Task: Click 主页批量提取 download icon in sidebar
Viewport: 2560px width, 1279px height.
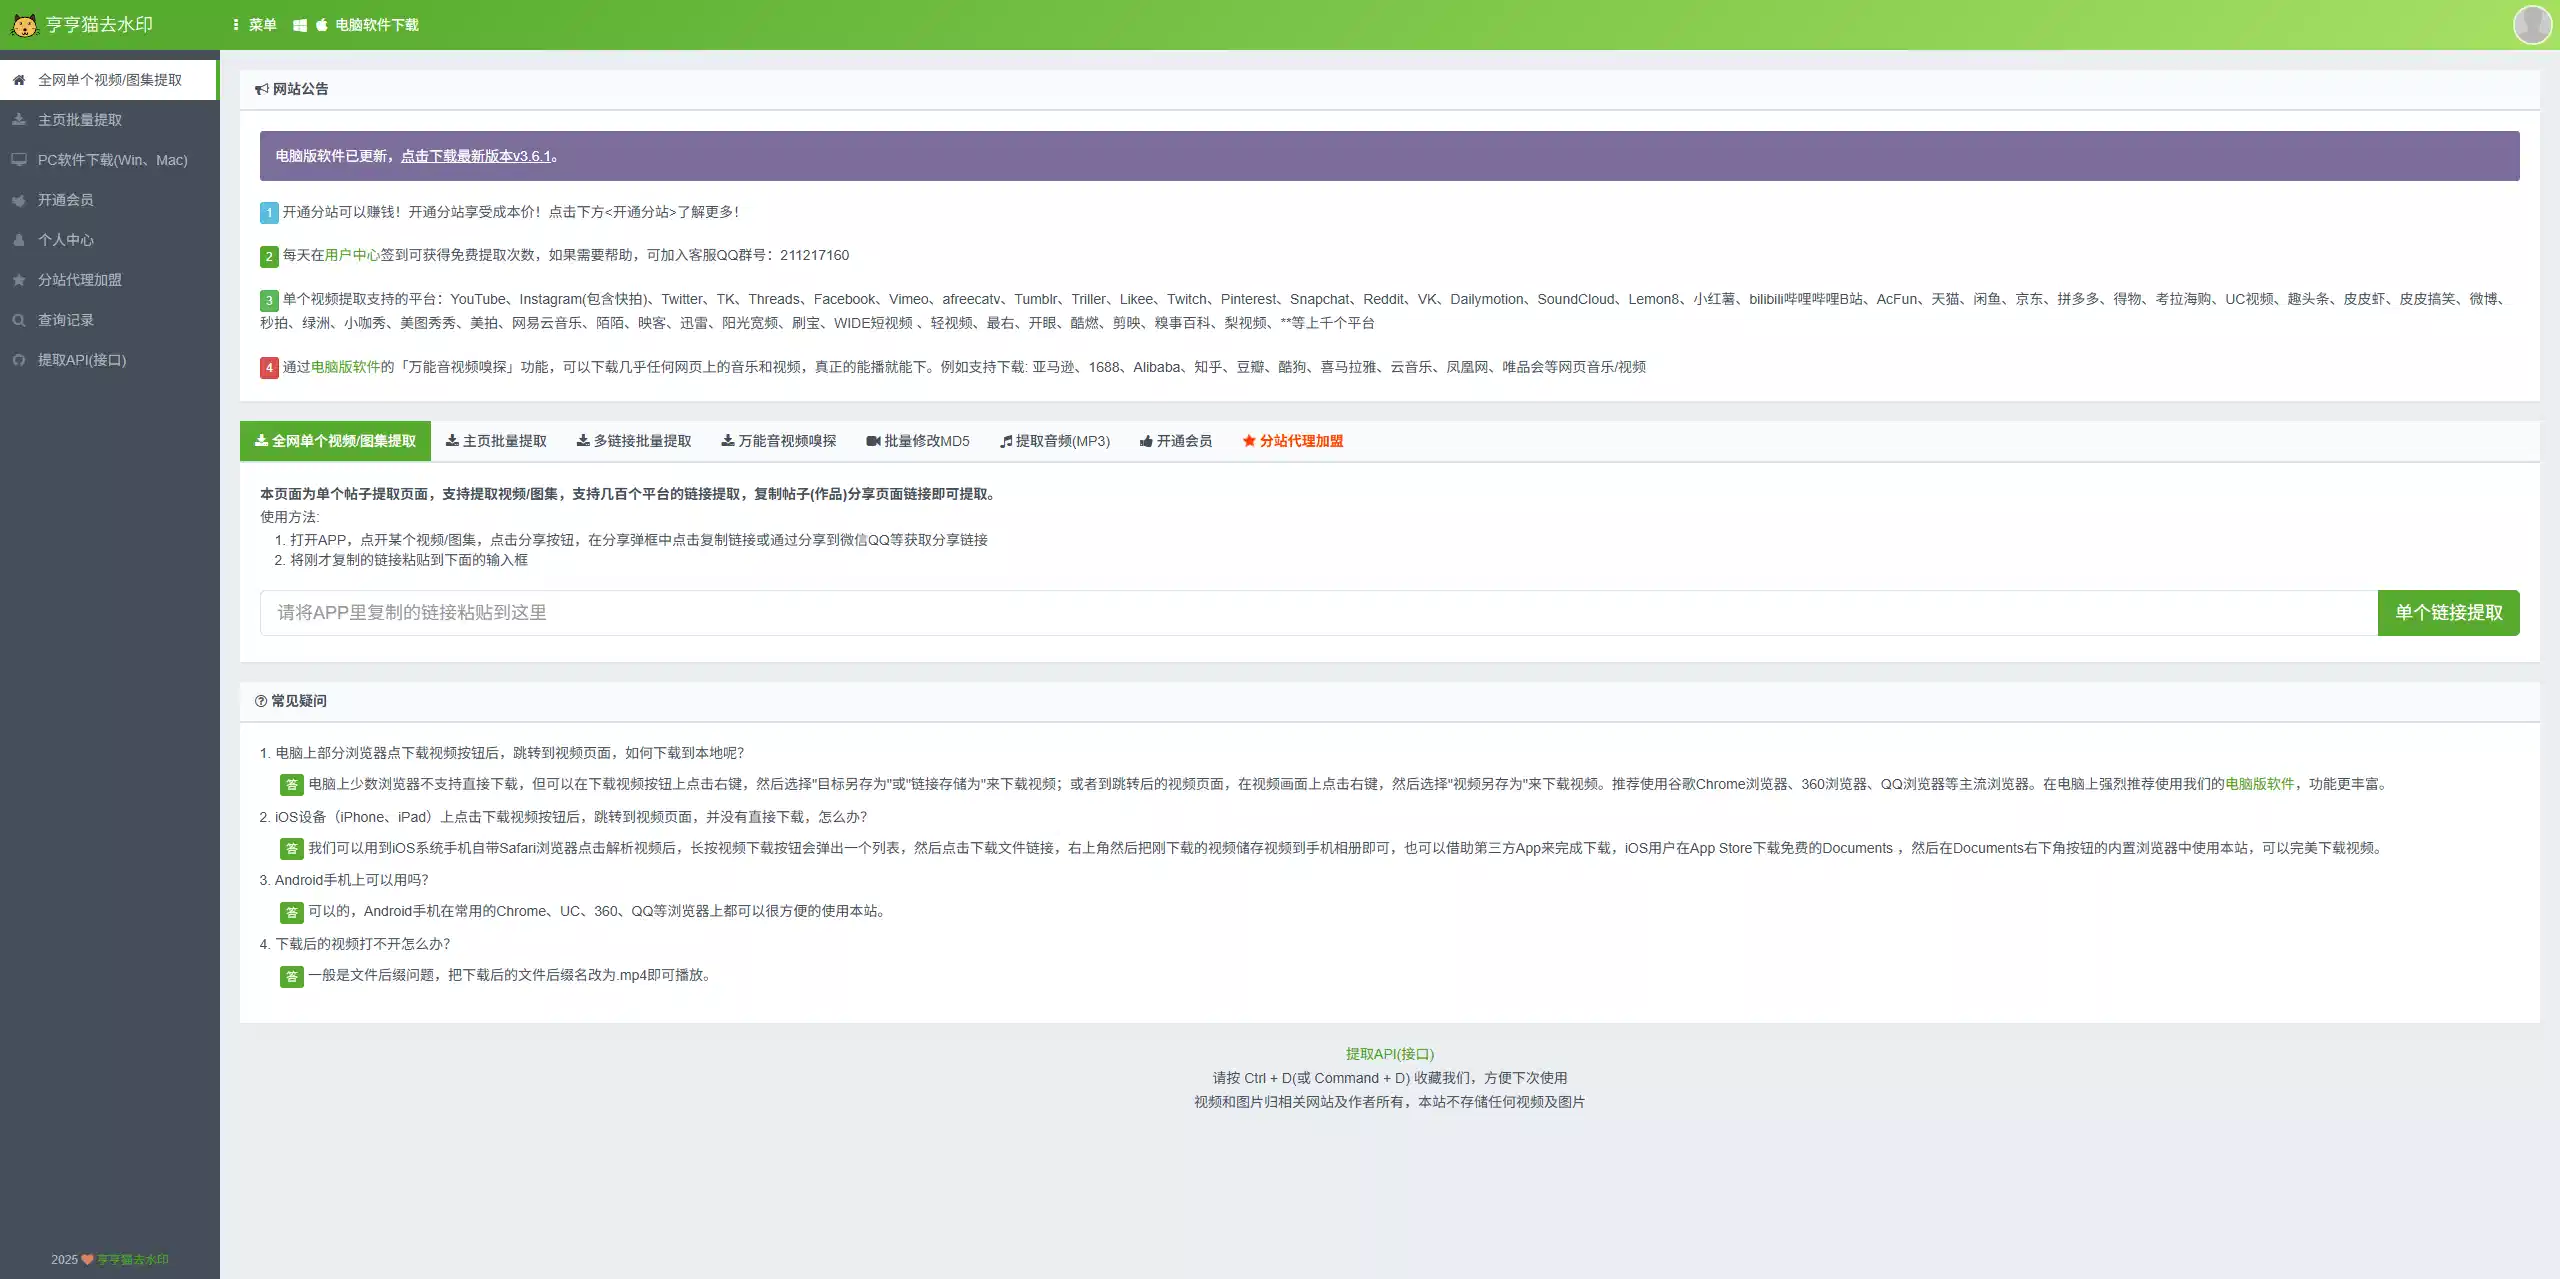Action: [19, 120]
